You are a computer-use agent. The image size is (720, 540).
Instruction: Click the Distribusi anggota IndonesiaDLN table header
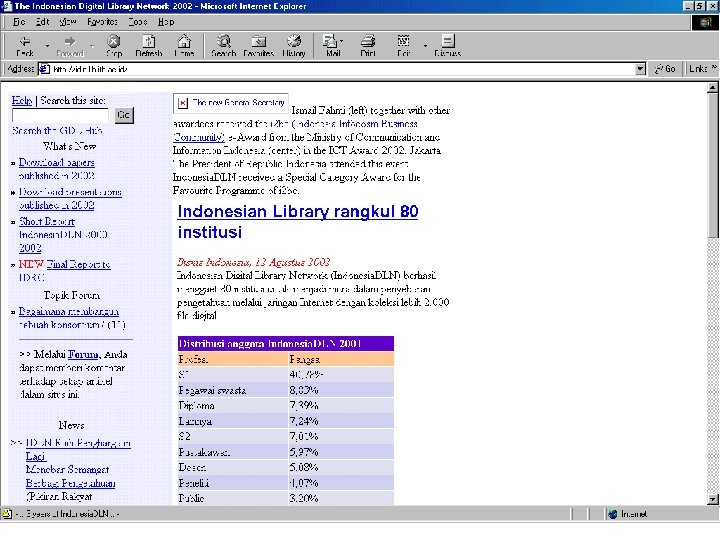pyautogui.click(x=286, y=343)
